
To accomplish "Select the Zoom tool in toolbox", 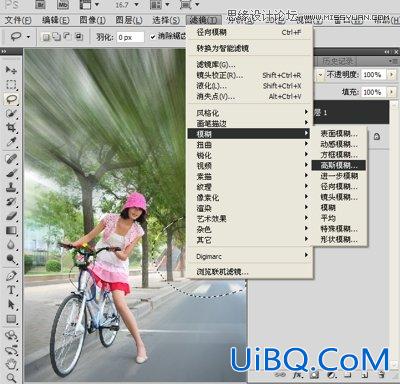I will pos(11,378).
